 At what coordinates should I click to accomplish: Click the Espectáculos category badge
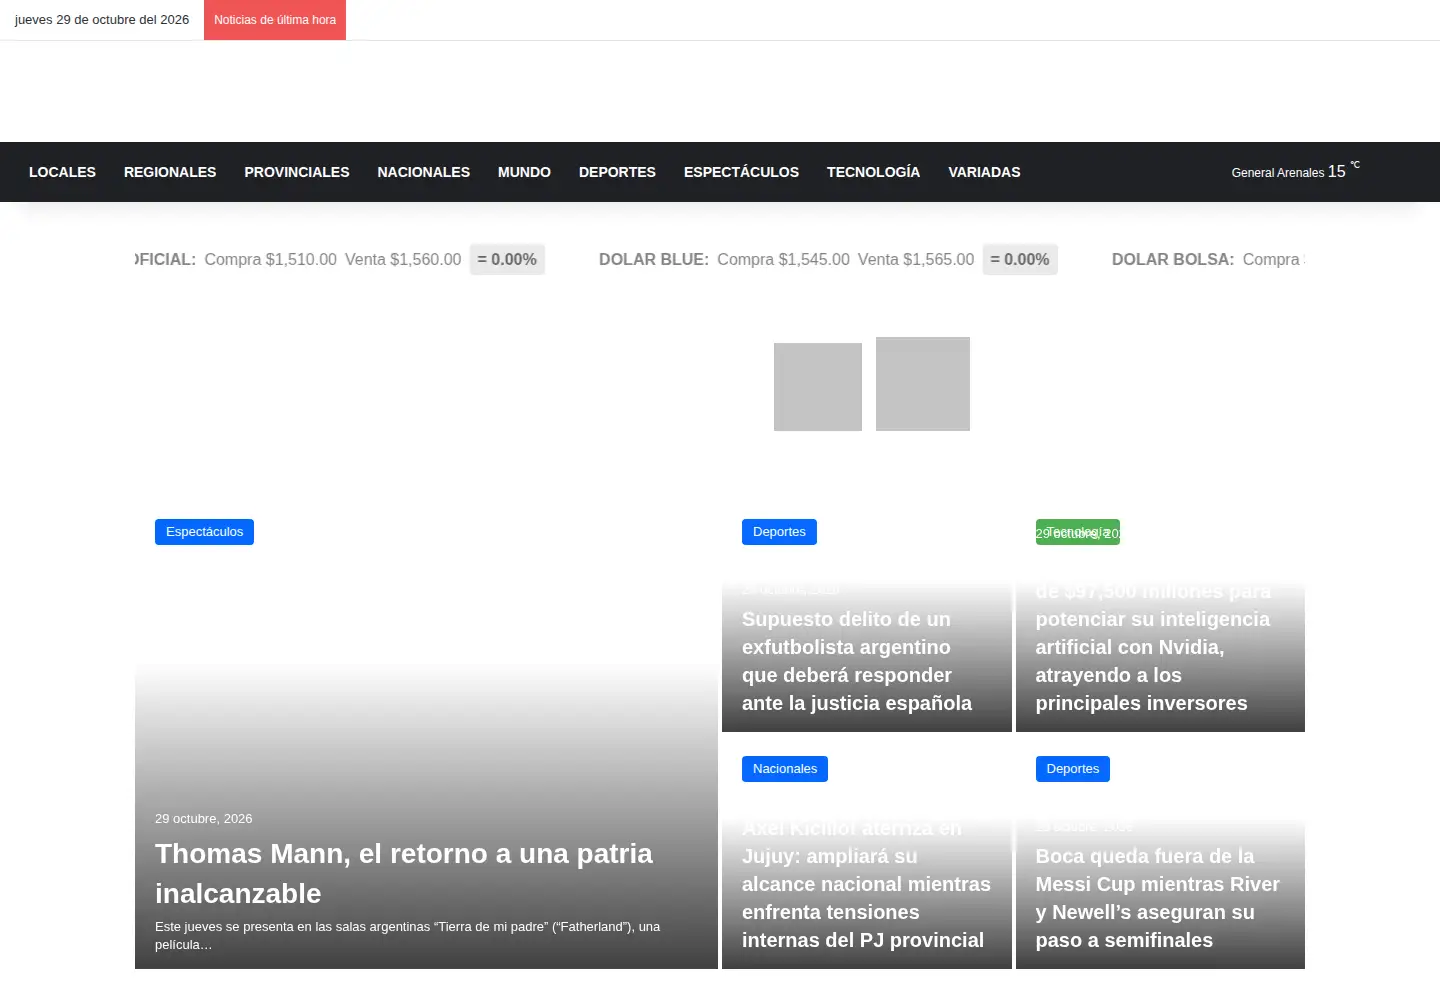[x=204, y=532]
